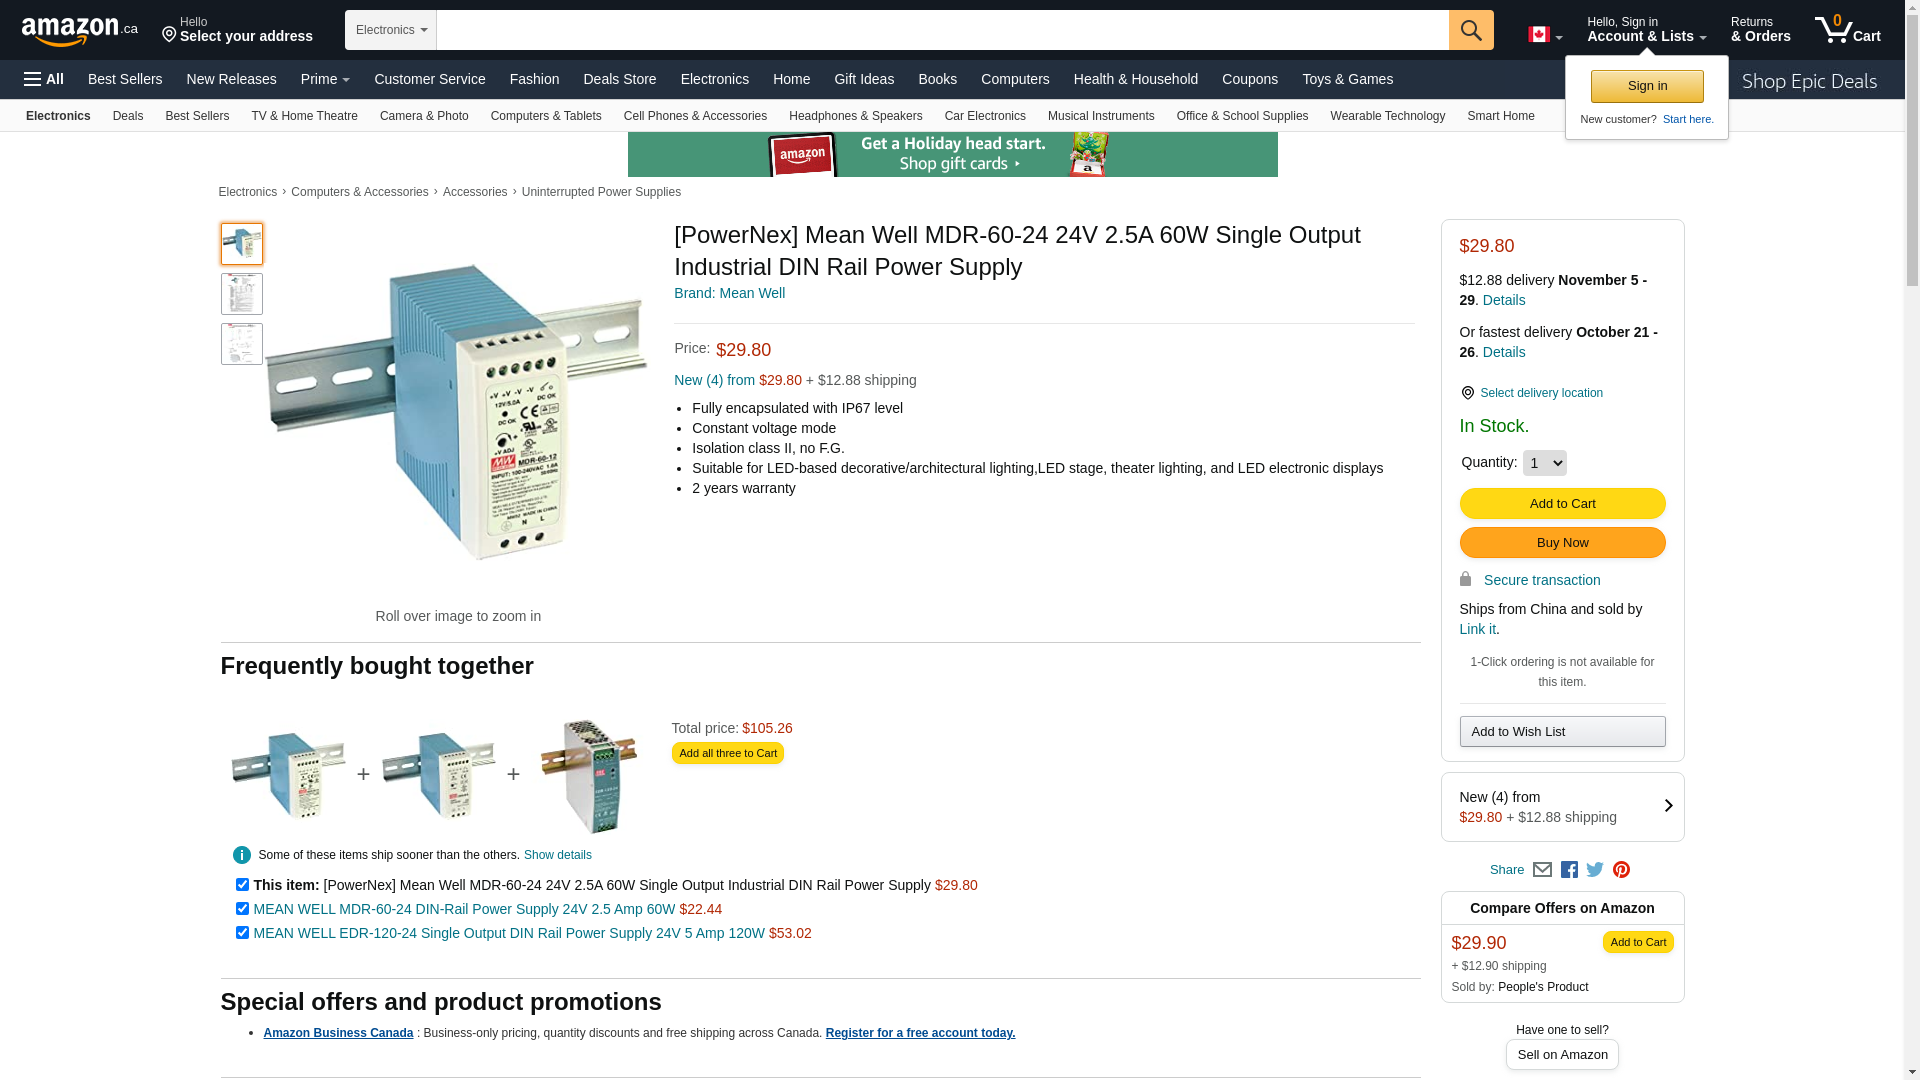Share product on Twitter
Screen dimensions: 1920x1080
click(1595, 870)
